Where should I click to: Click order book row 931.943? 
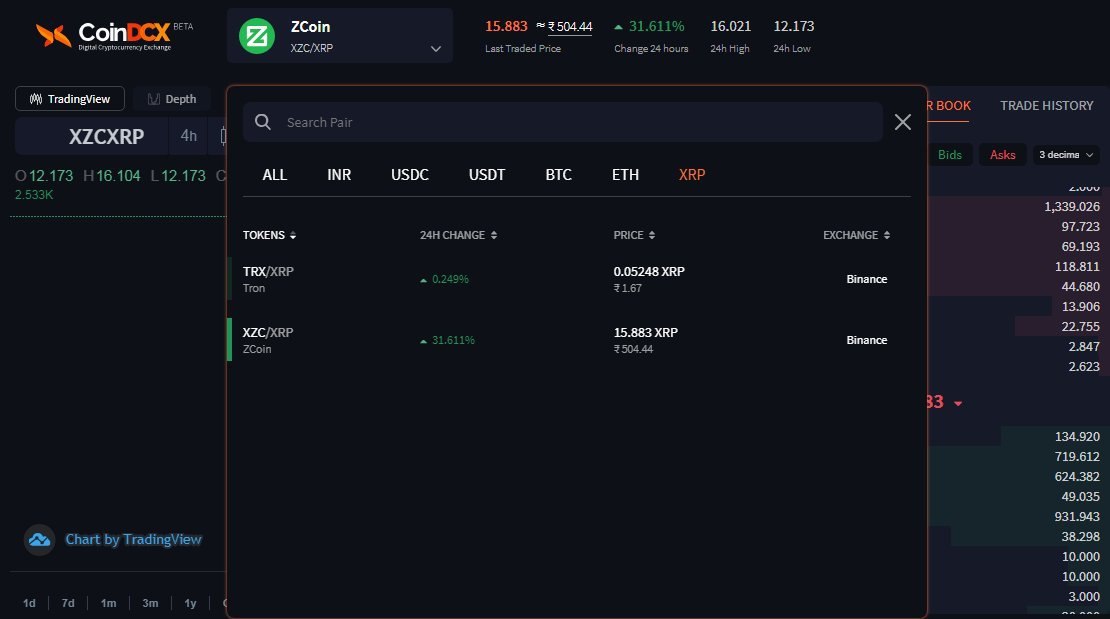[1018, 517]
